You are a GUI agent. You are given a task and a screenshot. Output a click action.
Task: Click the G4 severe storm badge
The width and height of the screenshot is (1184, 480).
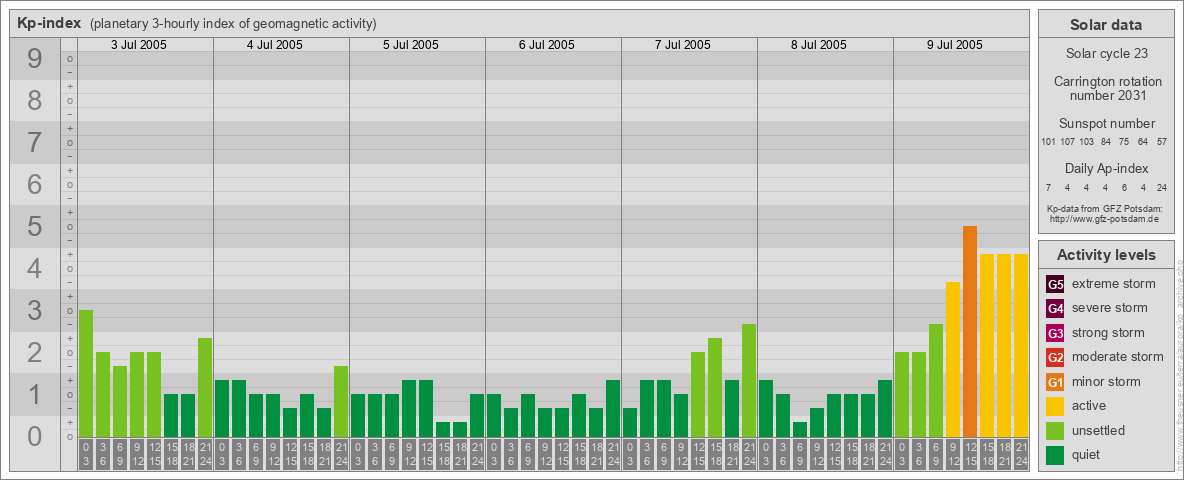[1055, 309]
